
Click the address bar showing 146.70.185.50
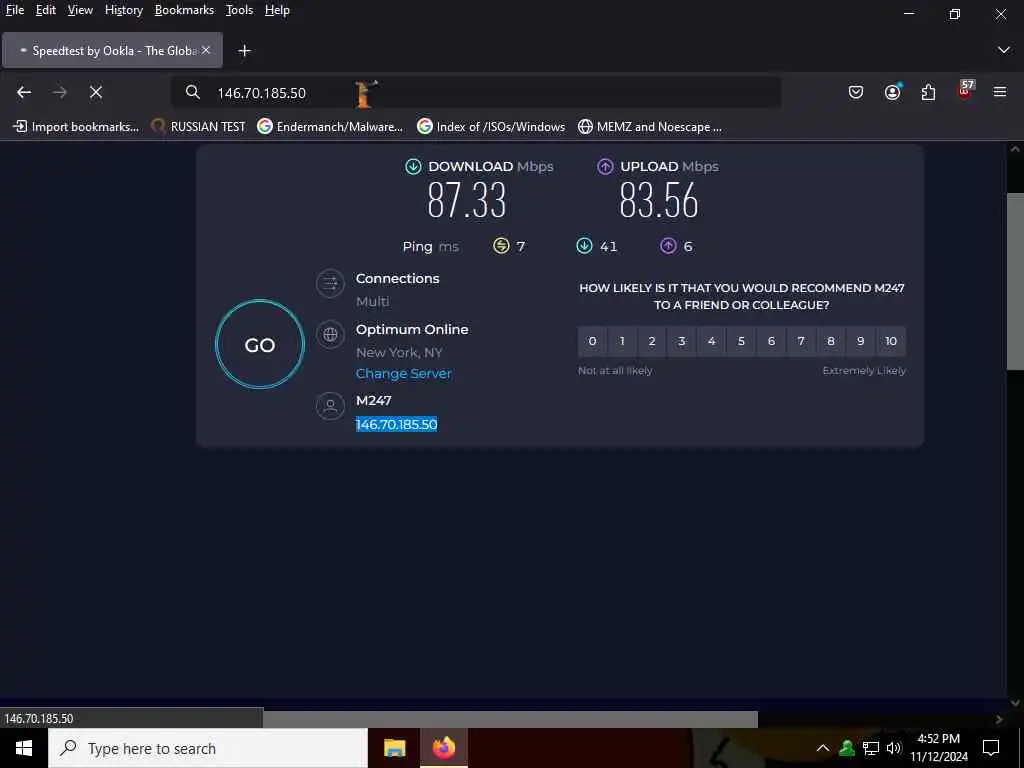477,92
